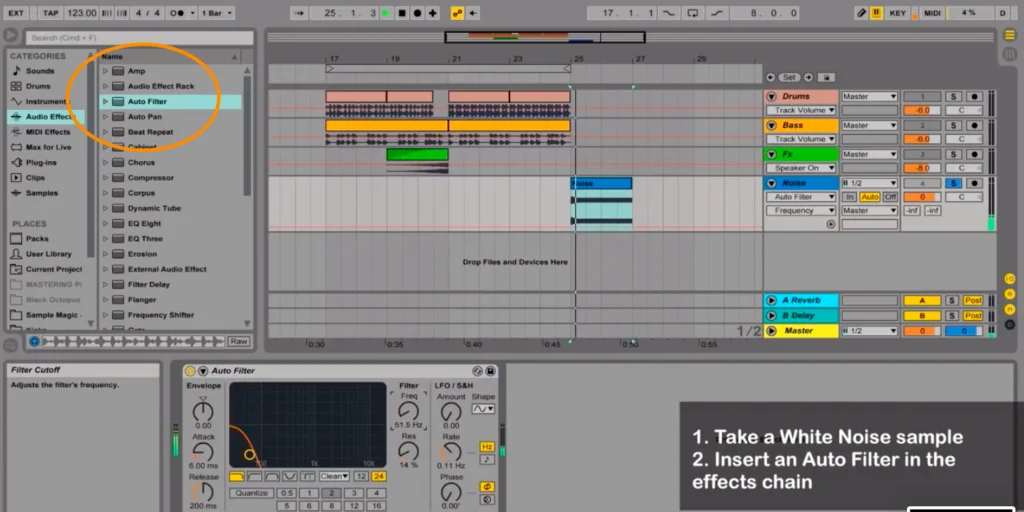Click the browser search field
Screen dimensions: 1024x512
point(139,38)
